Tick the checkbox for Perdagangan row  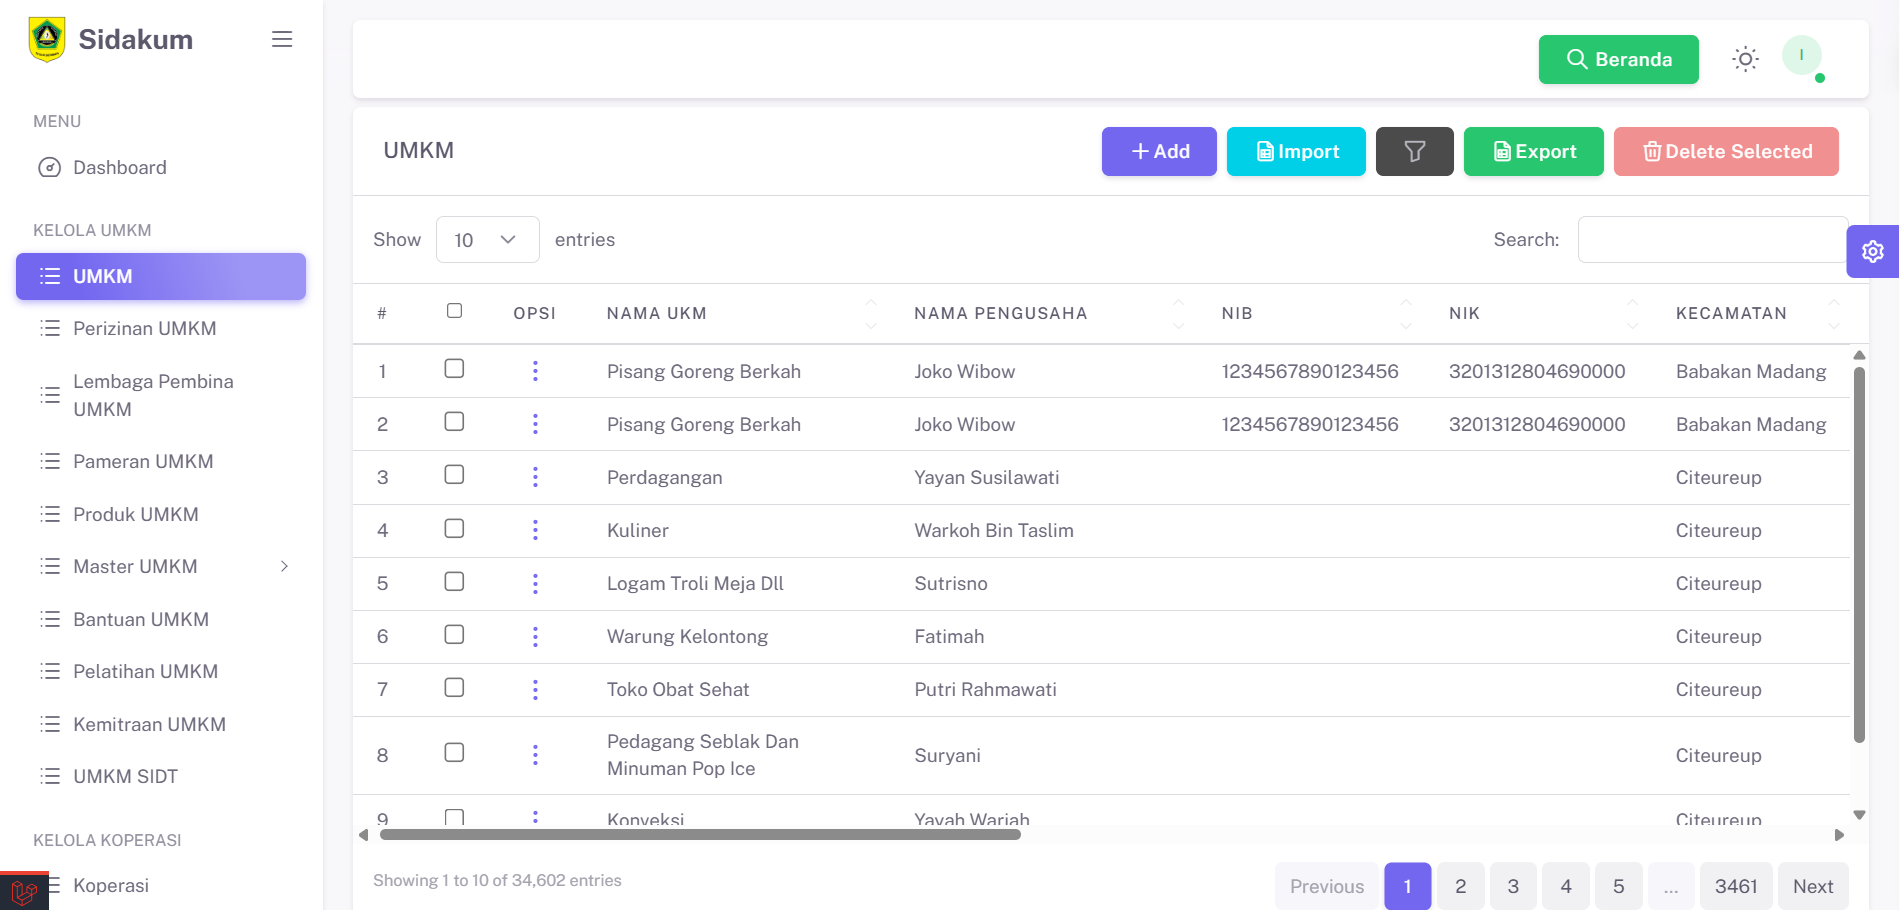coord(454,475)
